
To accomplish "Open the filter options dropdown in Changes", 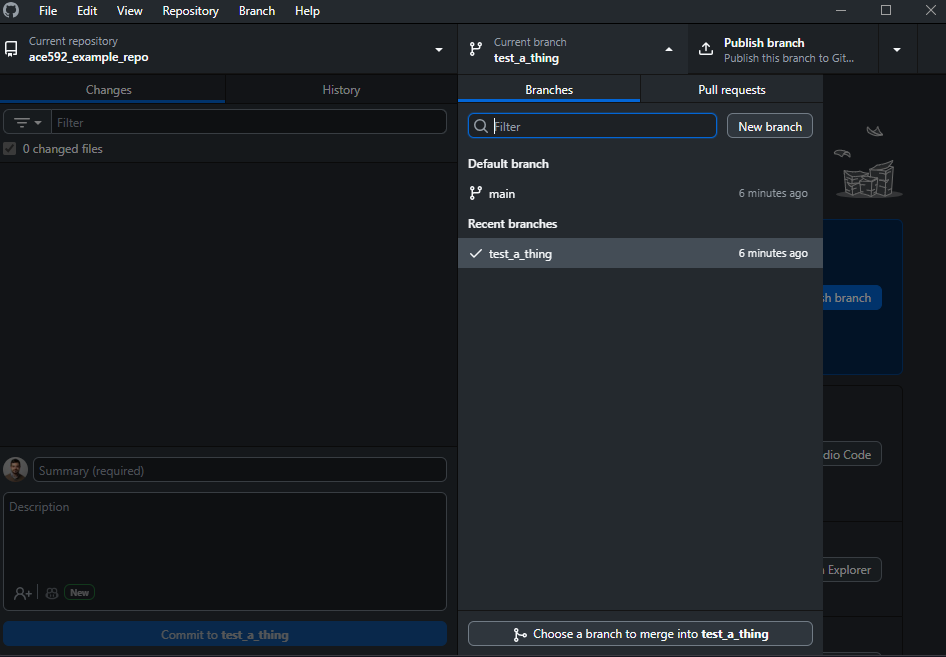I will 28,122.
